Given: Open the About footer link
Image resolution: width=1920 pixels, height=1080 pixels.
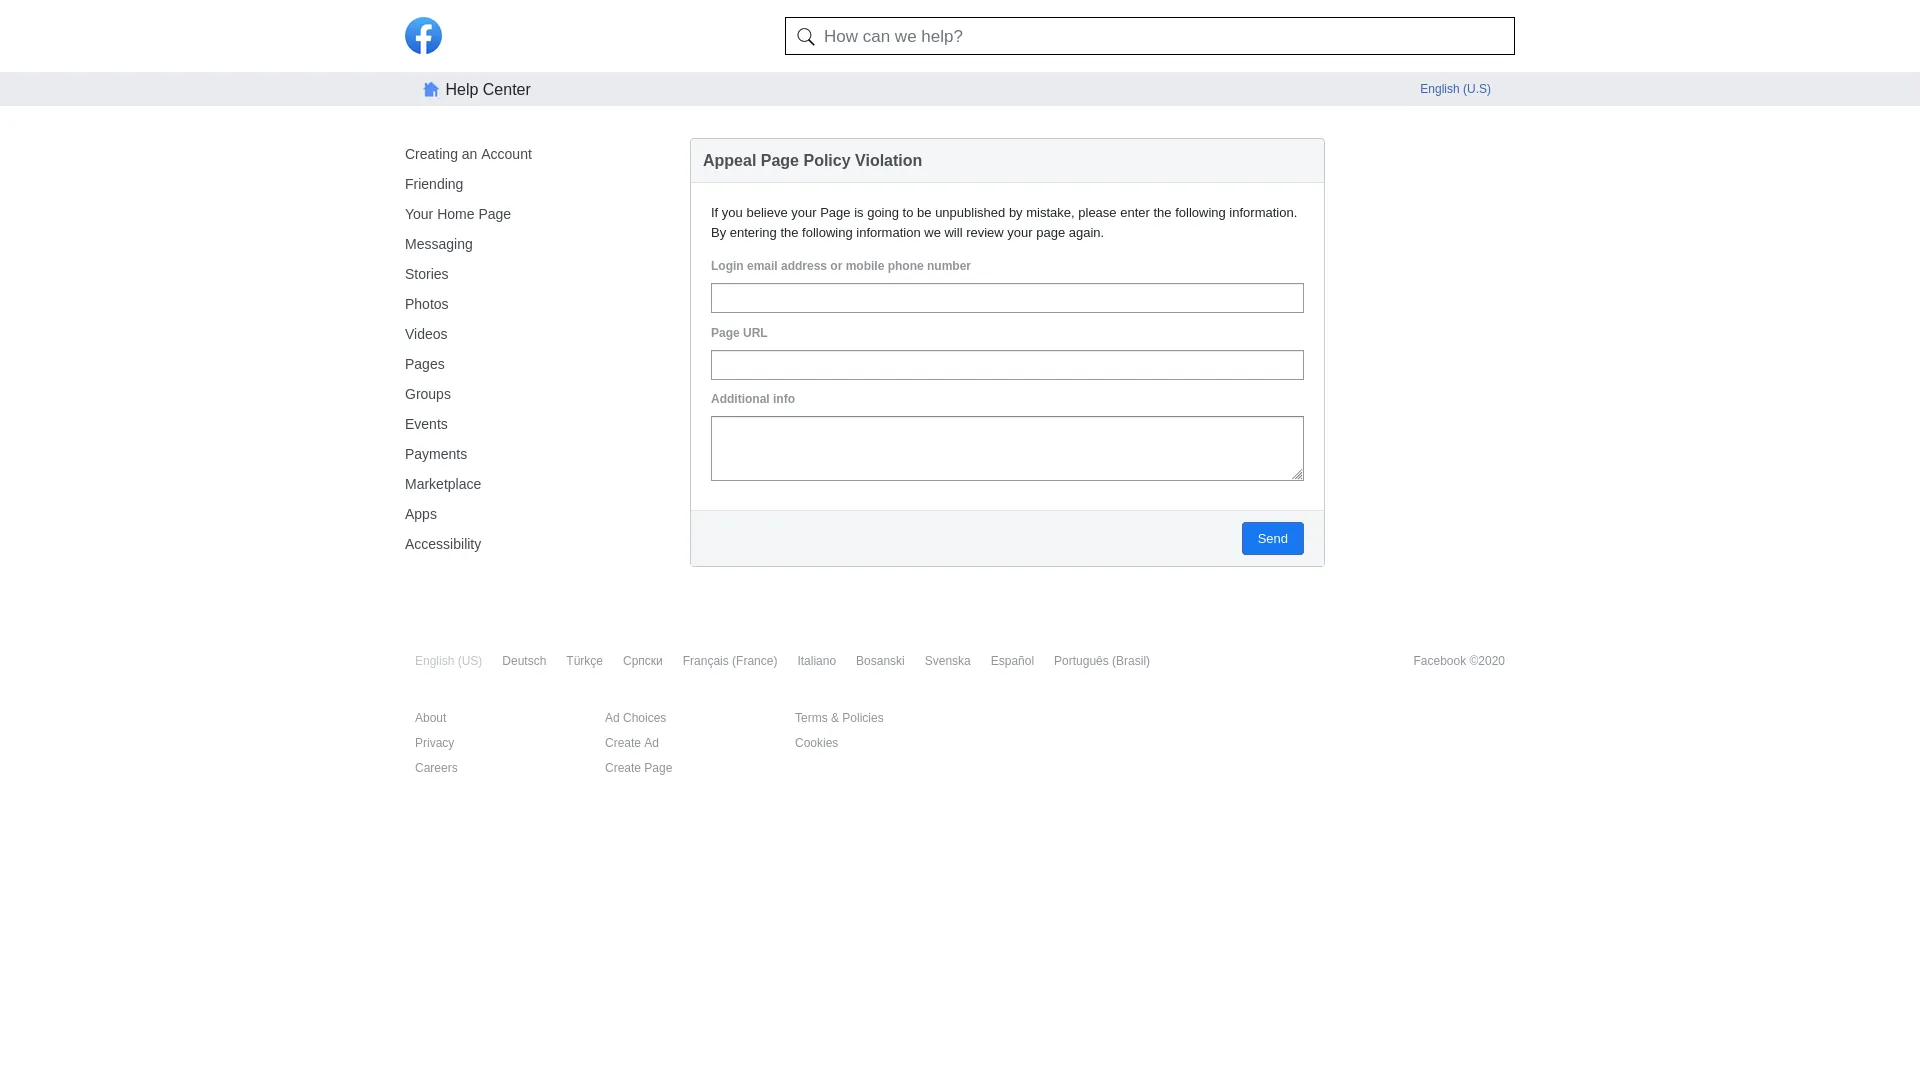Looking at the screenshot, I should (x=431, y=718).
